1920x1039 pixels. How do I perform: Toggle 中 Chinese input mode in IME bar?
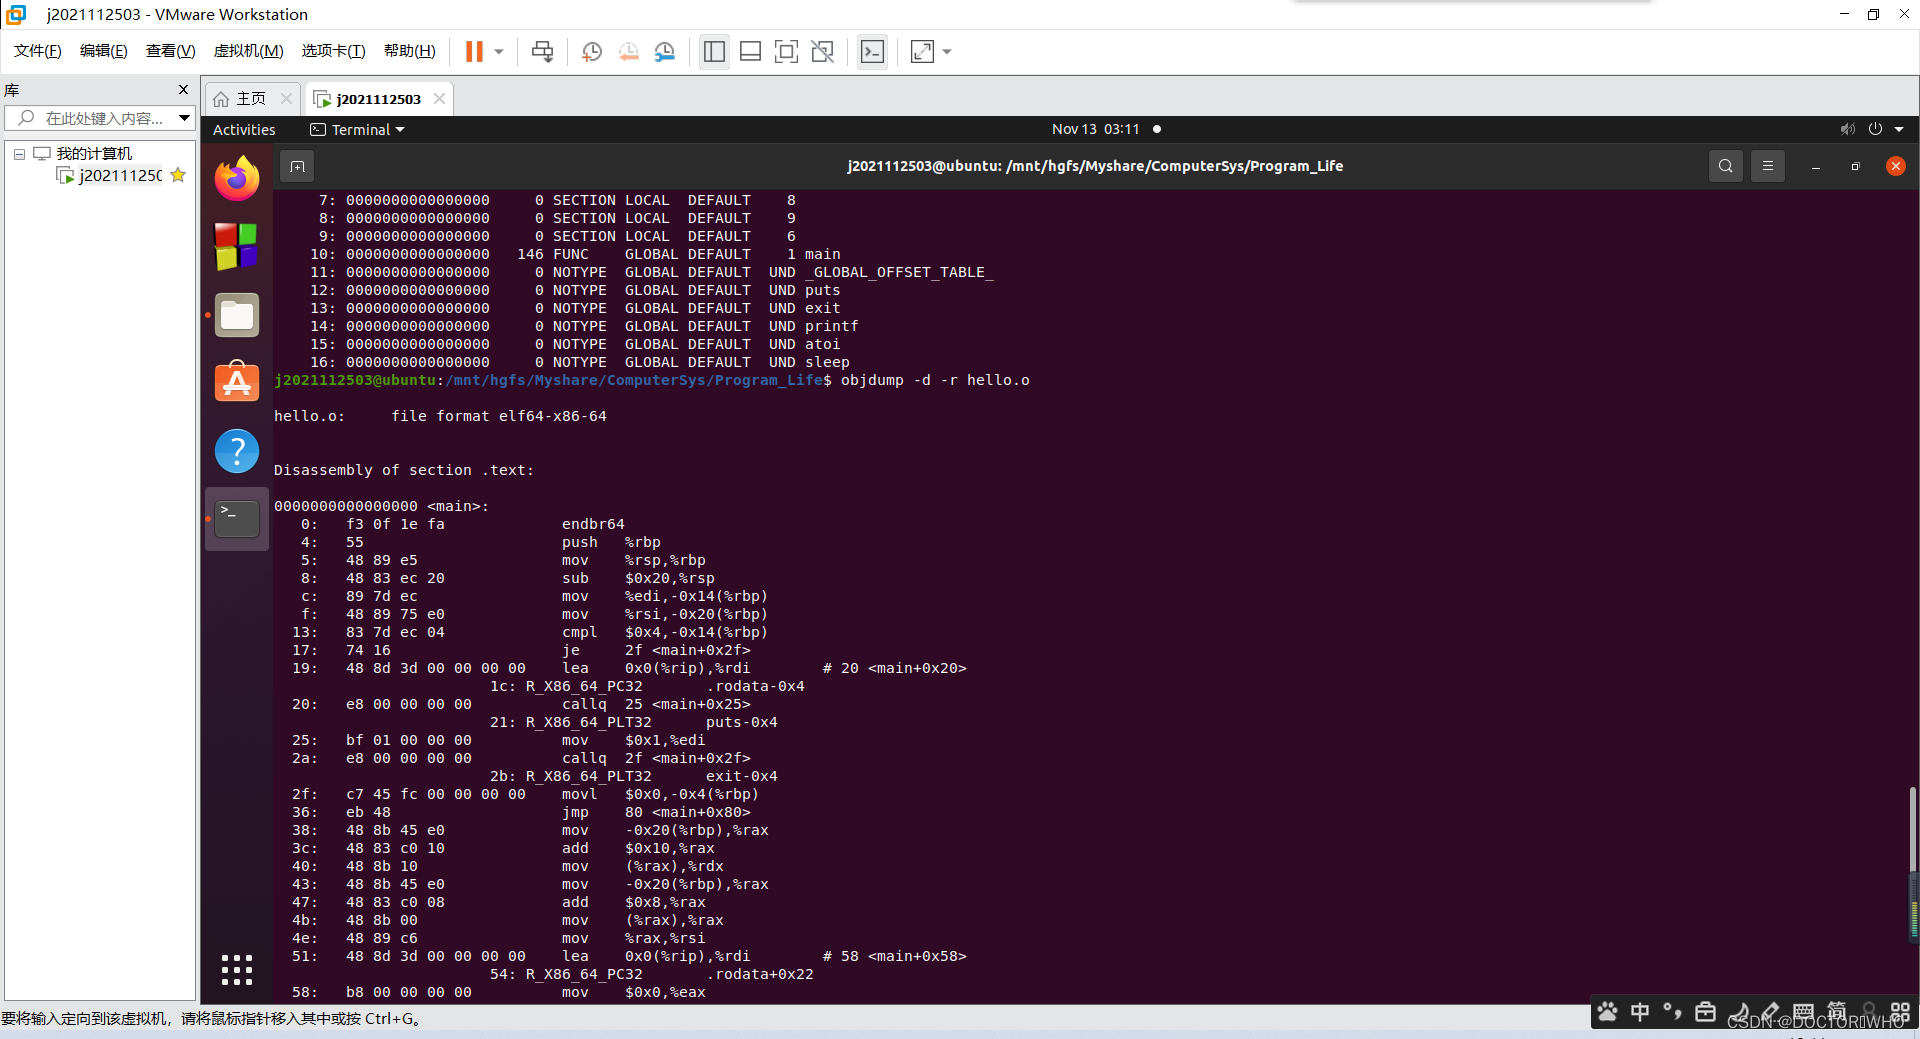point(1640,1012)
